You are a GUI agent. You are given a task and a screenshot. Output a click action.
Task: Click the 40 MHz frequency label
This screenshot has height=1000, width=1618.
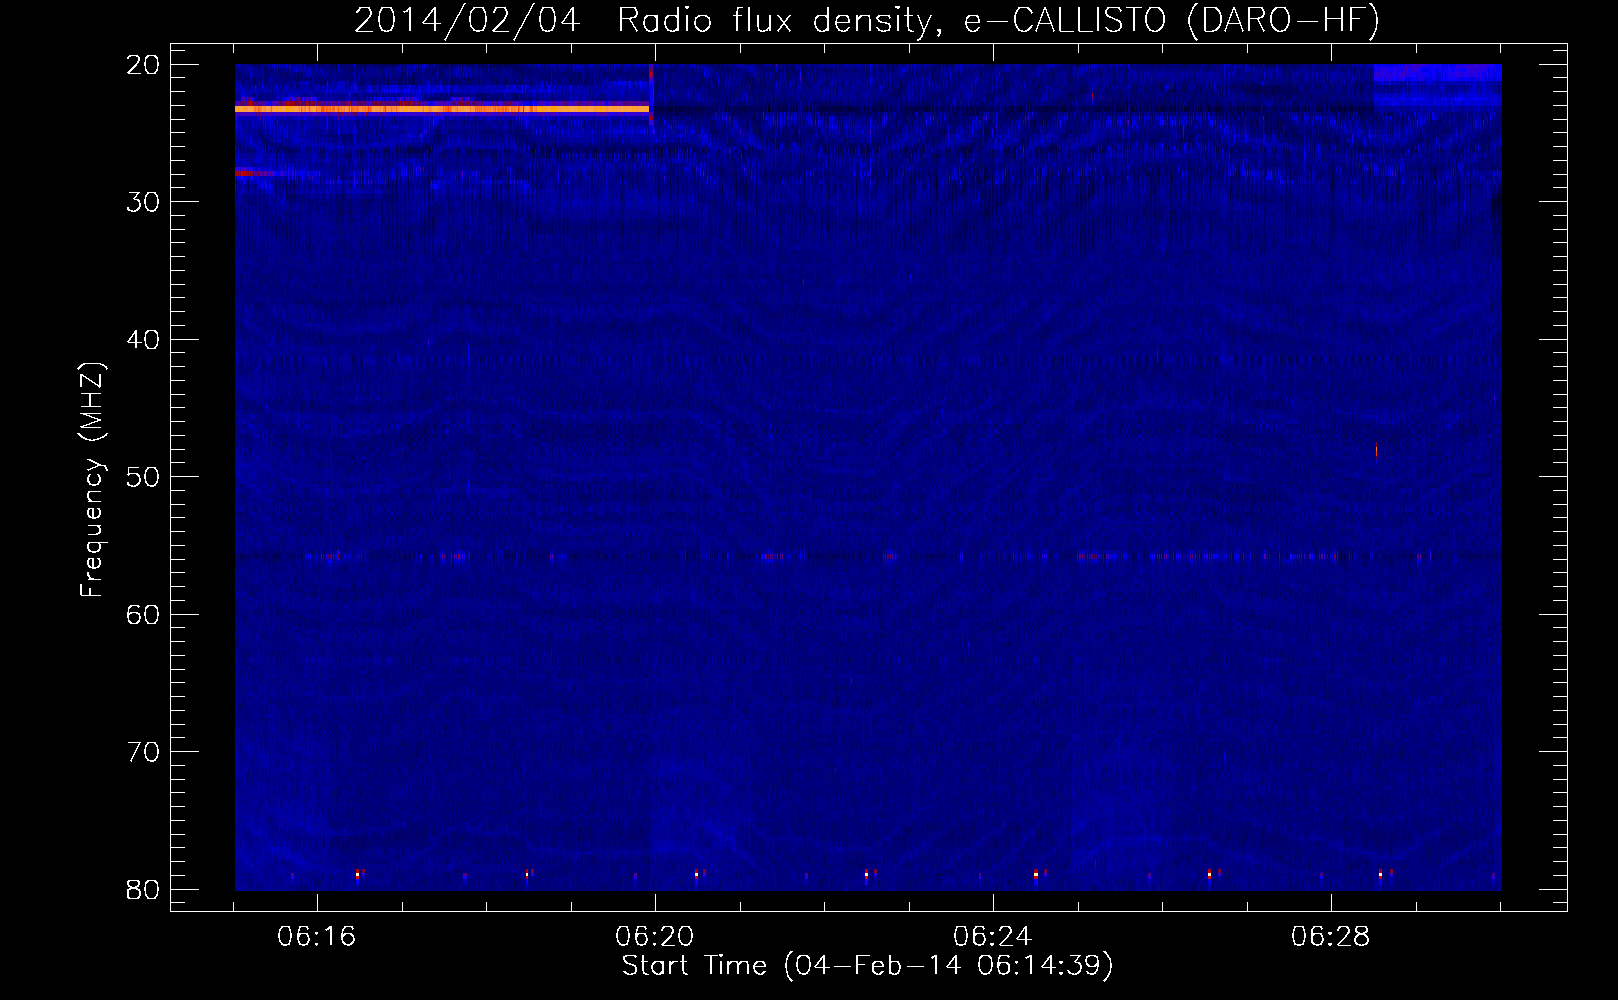143,340
